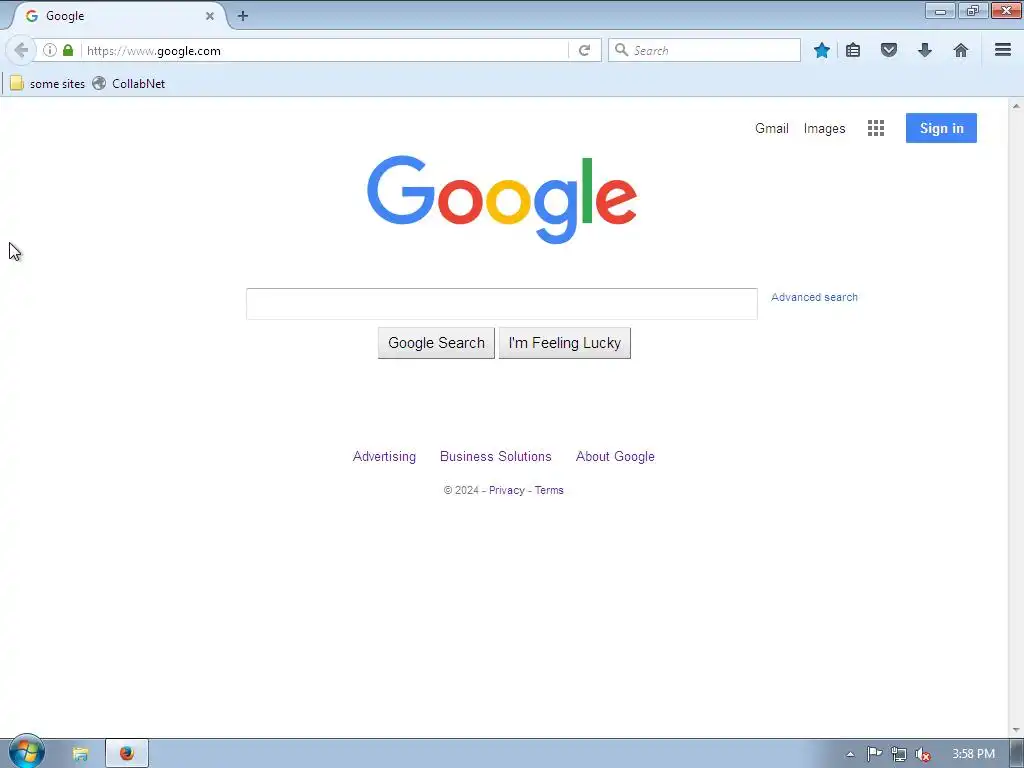
Task: Click the green padlock security icon
Action: tap(68, 50)
